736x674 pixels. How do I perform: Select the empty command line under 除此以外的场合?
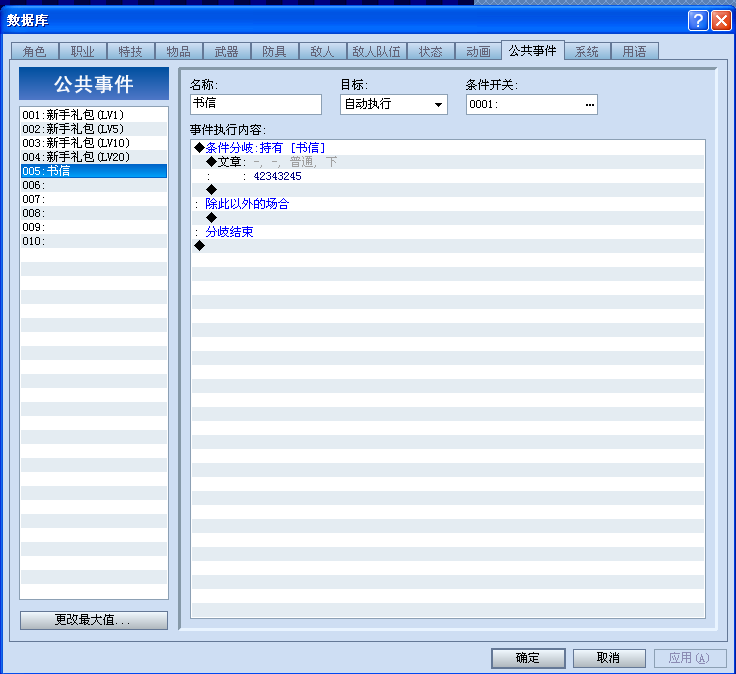(x=448, y=218)
